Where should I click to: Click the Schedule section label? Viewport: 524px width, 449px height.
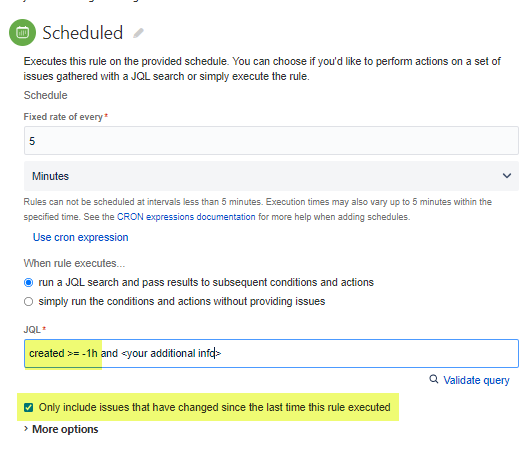point(45,95)
